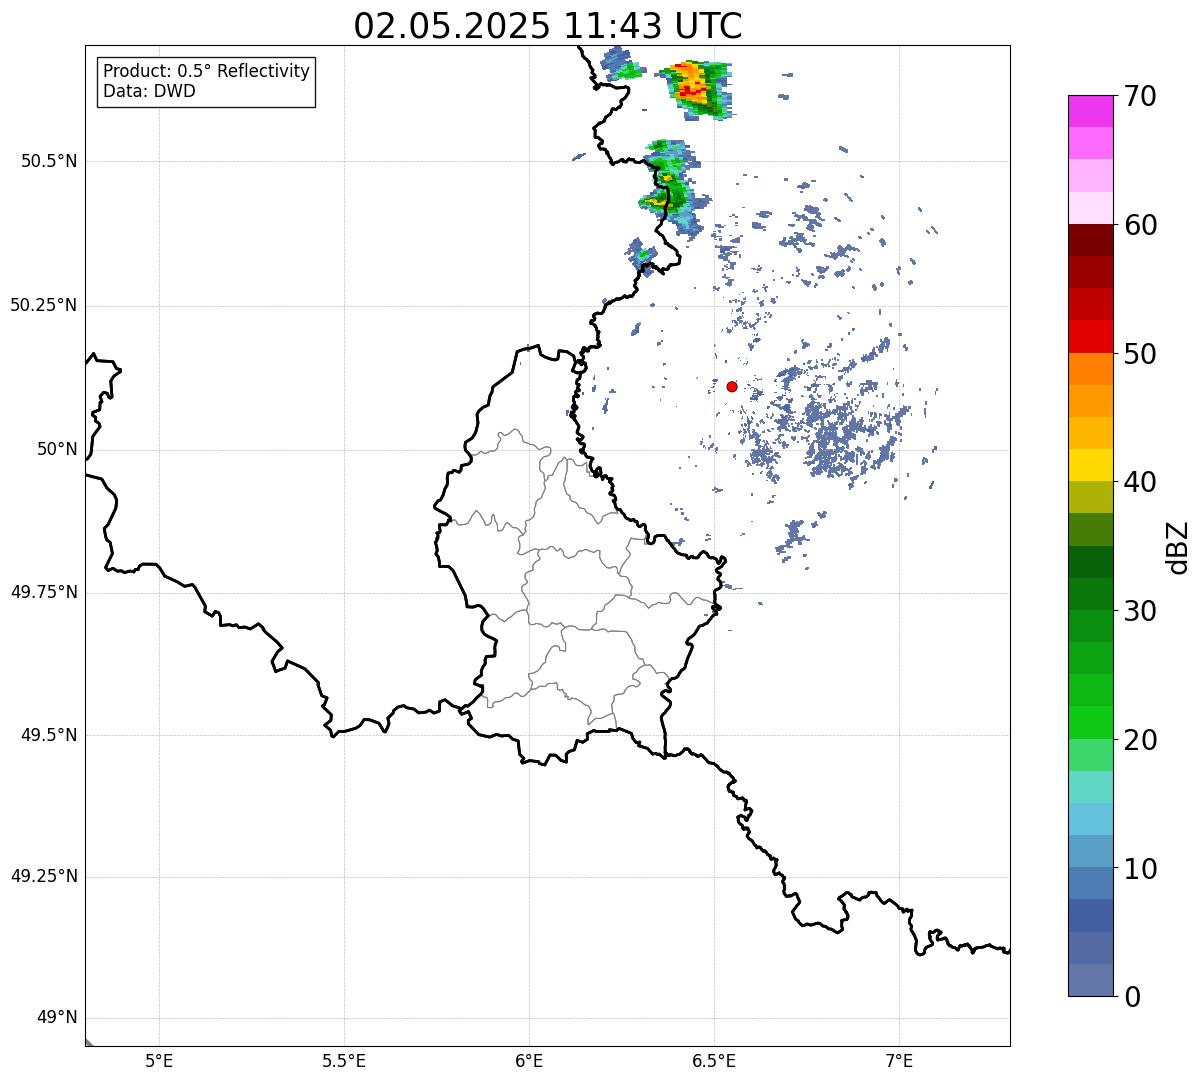This screenshot has height=1081, width=1202.
Task: Click the longitude label 6.5°E
Action: click(x=714, y=1060)
